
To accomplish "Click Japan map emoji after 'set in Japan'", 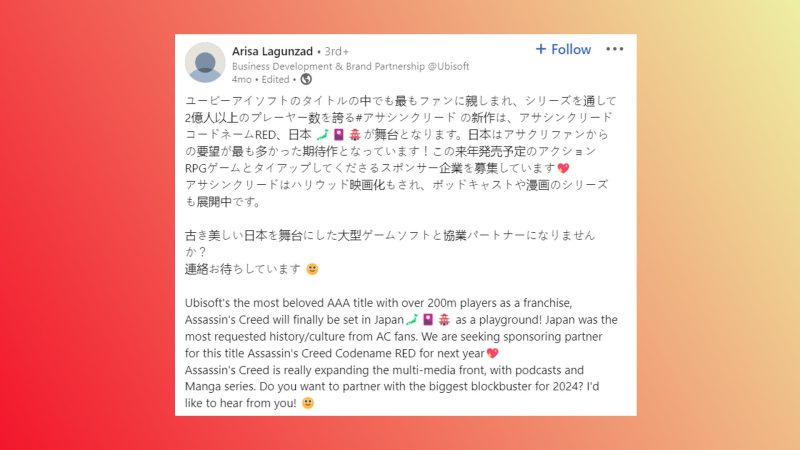I will click(x=412, y=320).
